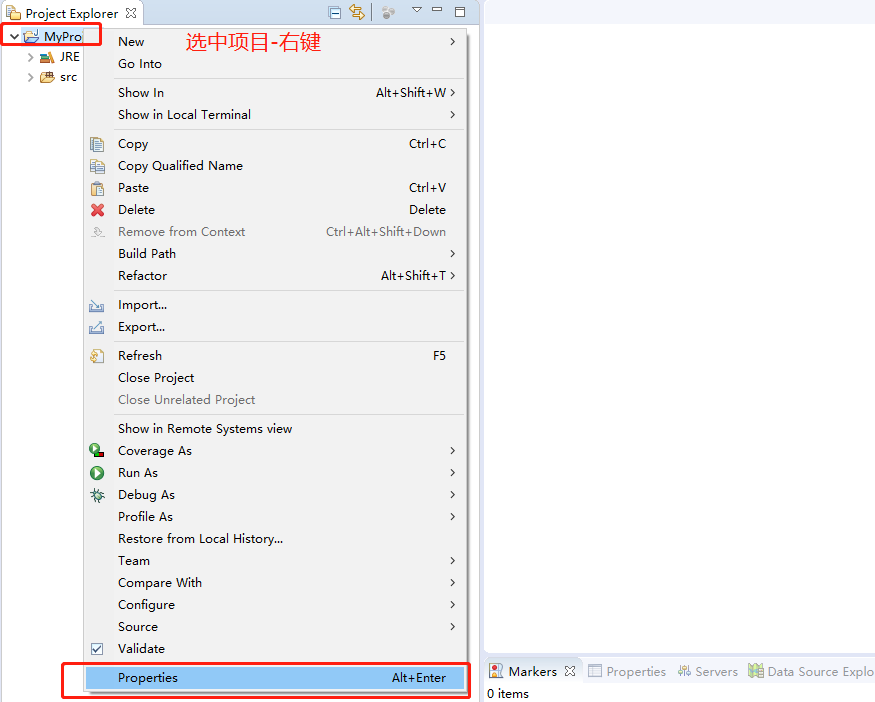Close the Markers tab
Screen dimensions: 875x702
pyautogui.click(x=570, y=671)
